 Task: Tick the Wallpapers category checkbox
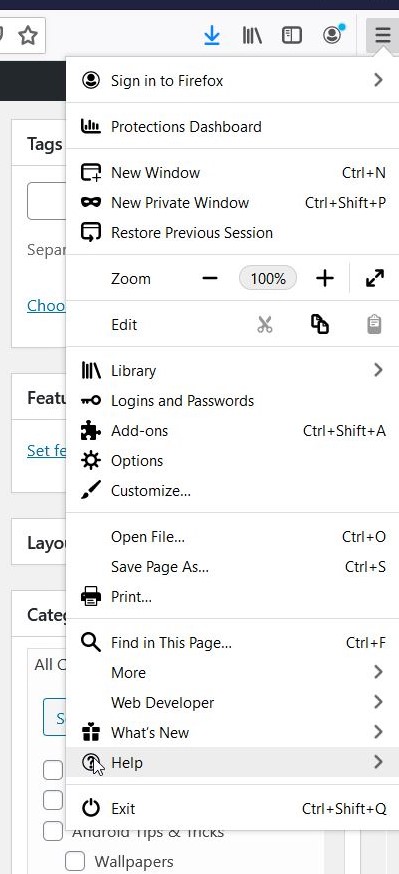(x=75, y=861)
